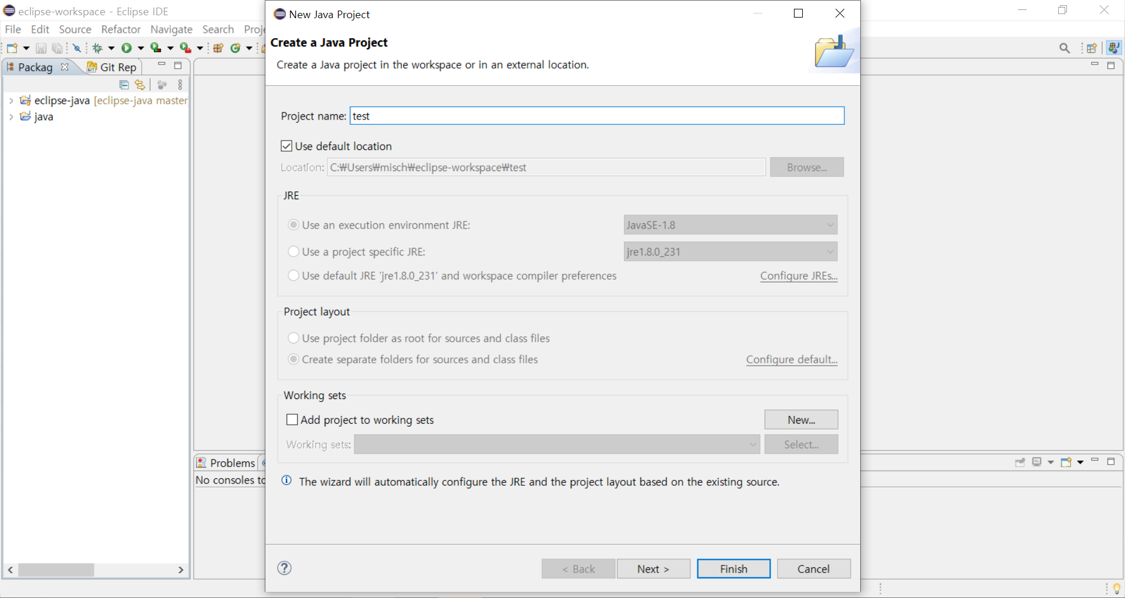Click the Display Selected Console icon

tap(1037, 462)
